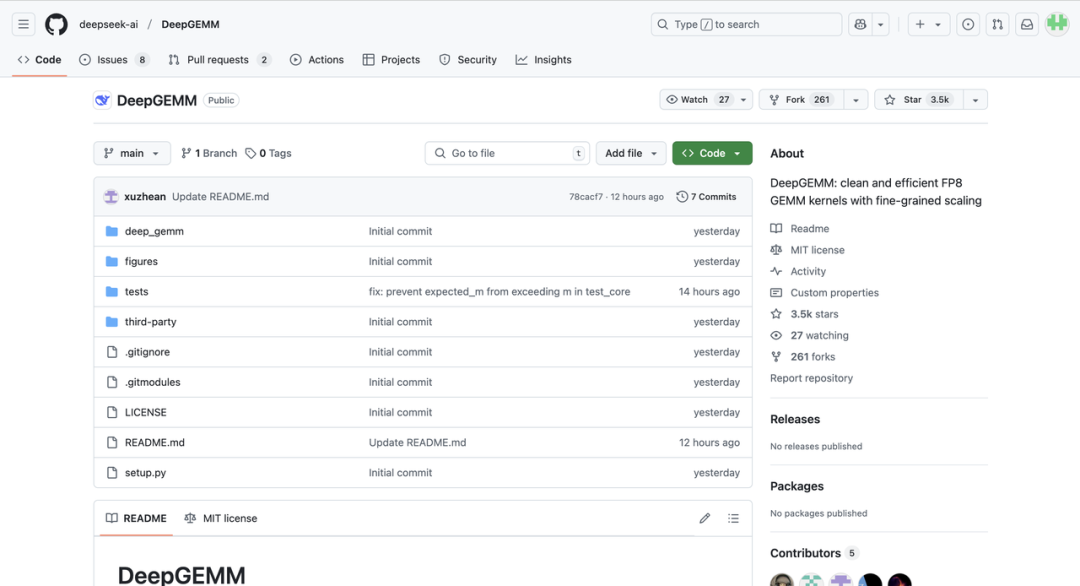
Task: Open the issues inbox icon in header
Action: click(968, 24)
